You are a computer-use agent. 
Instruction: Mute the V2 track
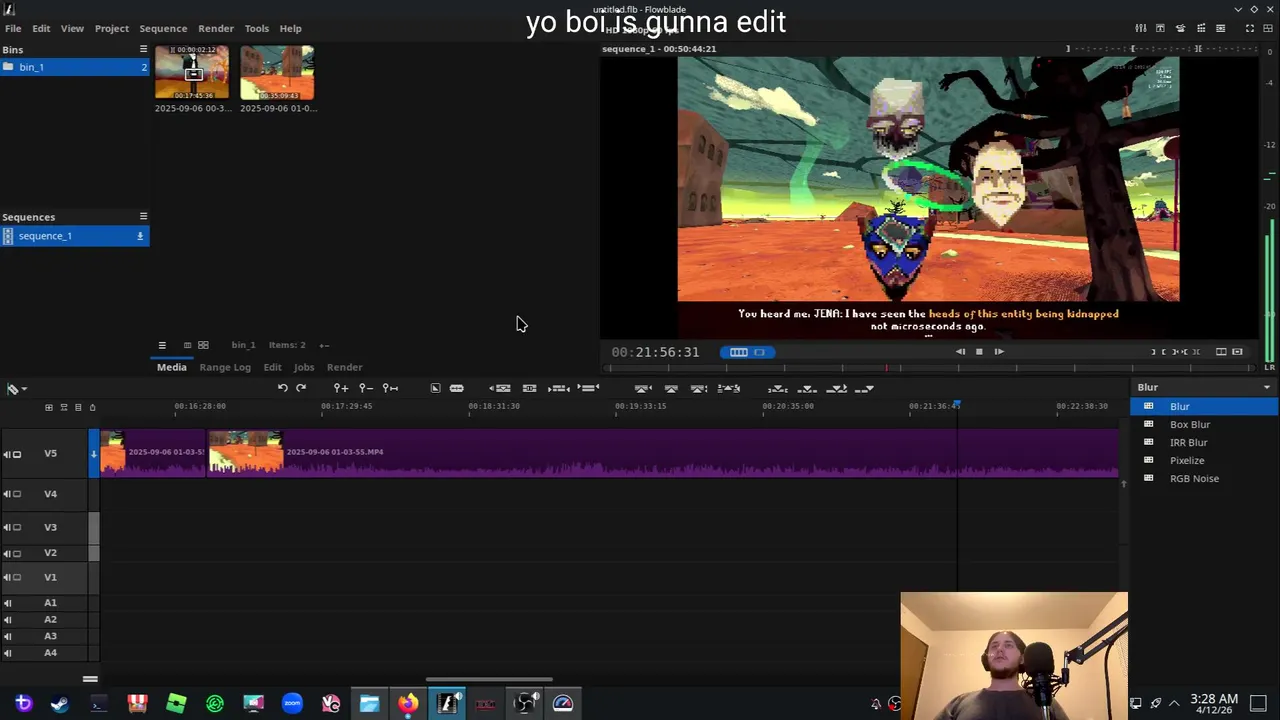pyautogui.click(x=7, y=553)
